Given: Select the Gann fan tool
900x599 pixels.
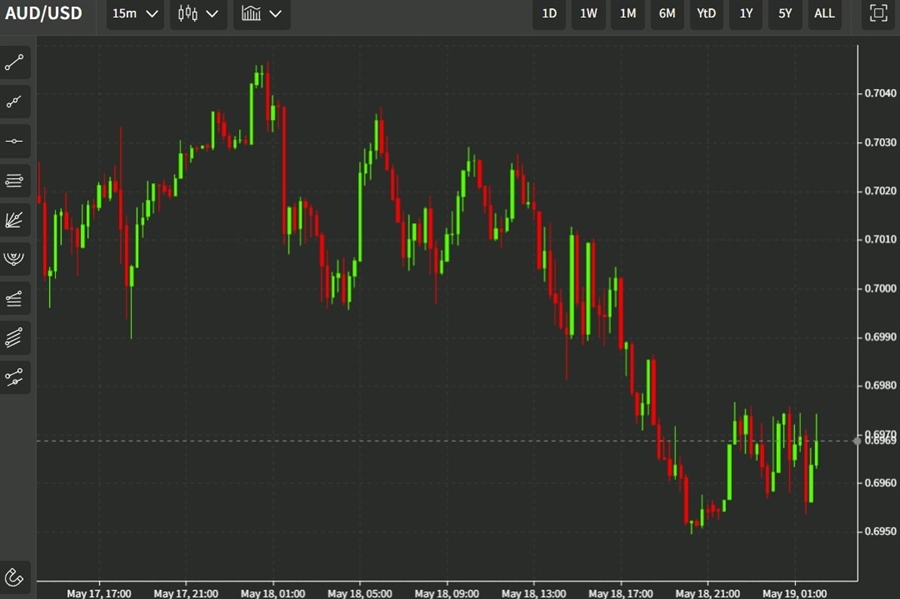Looking at the screenshot, I should pyautogui.click(x=14, y=220).
